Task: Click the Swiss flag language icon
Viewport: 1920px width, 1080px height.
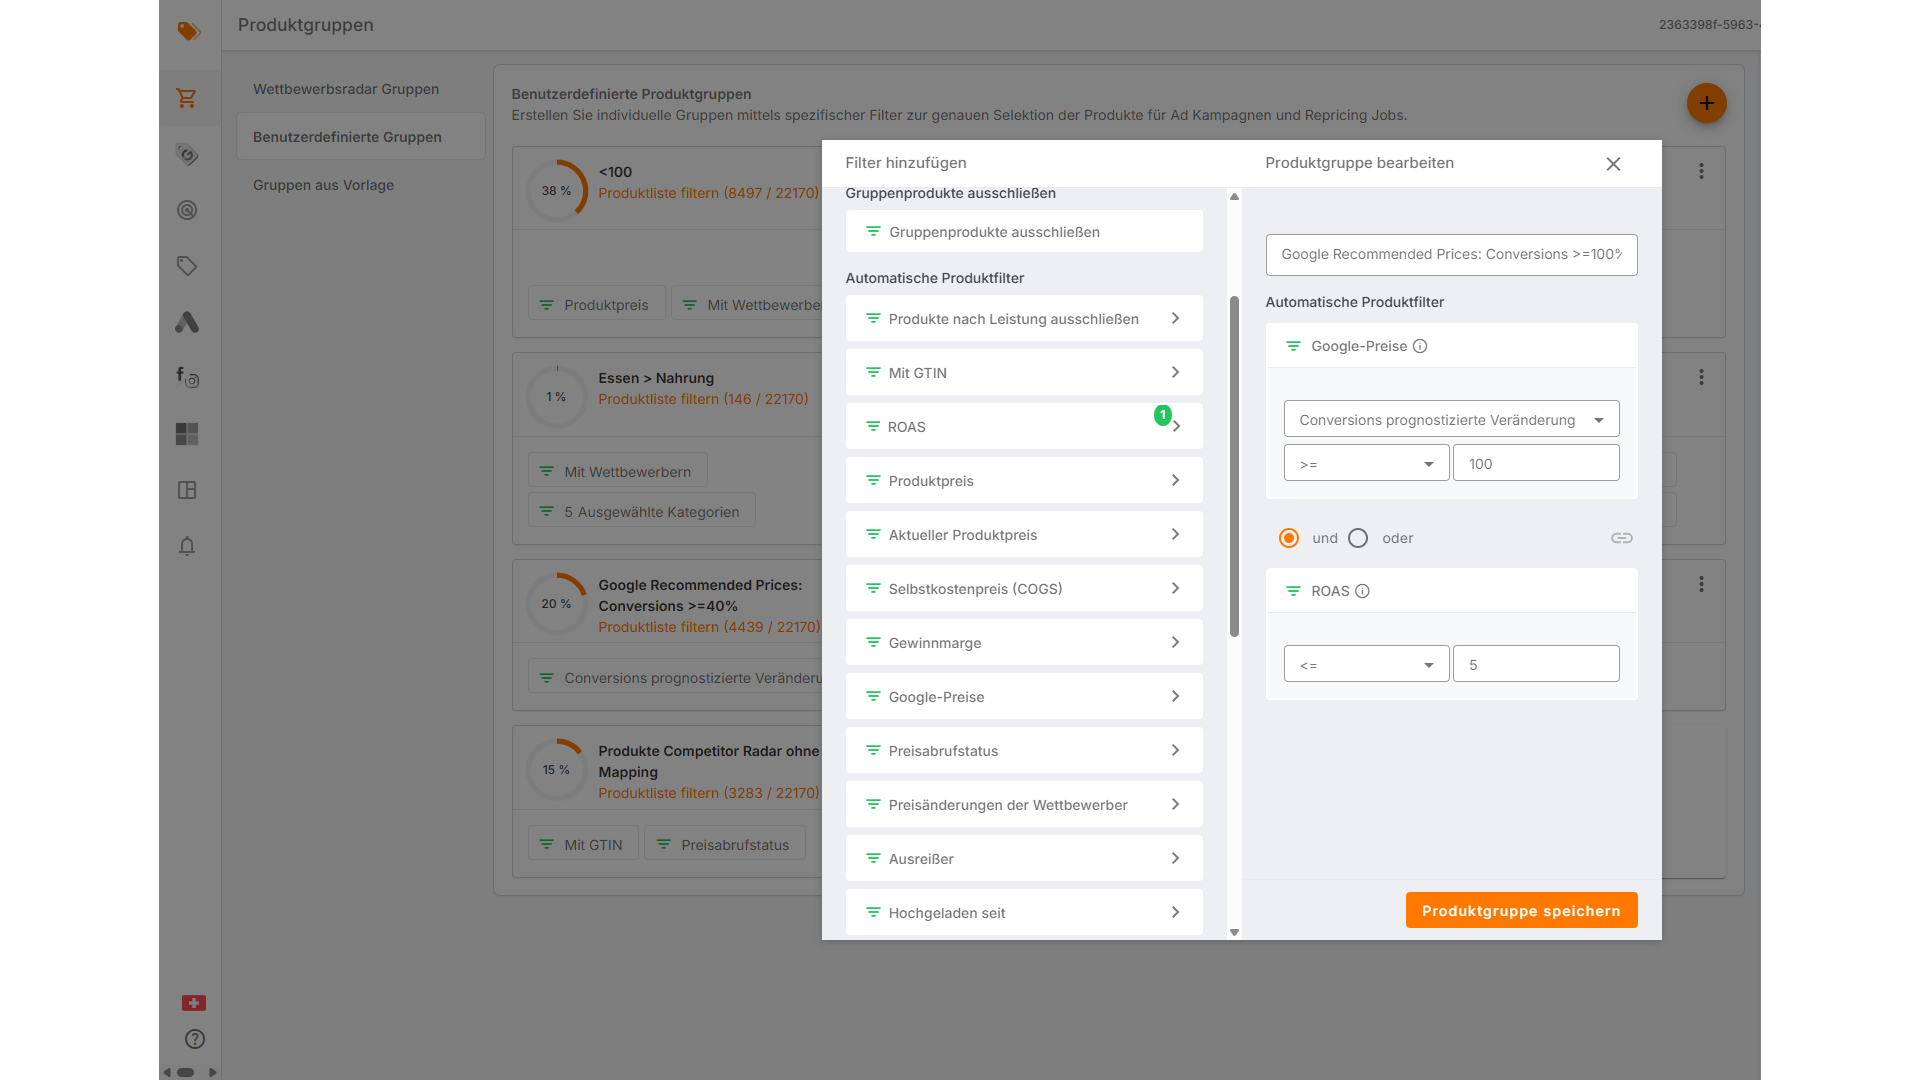Action: 194,1003
